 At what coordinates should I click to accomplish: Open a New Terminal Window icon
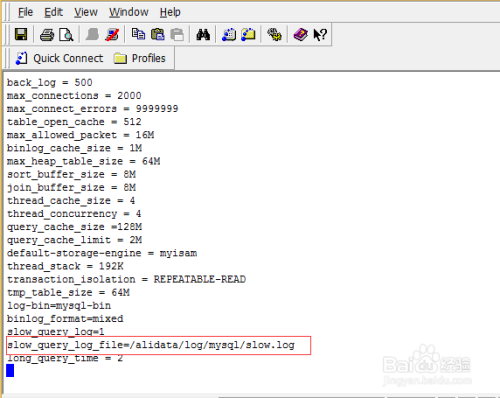point(229,34)
